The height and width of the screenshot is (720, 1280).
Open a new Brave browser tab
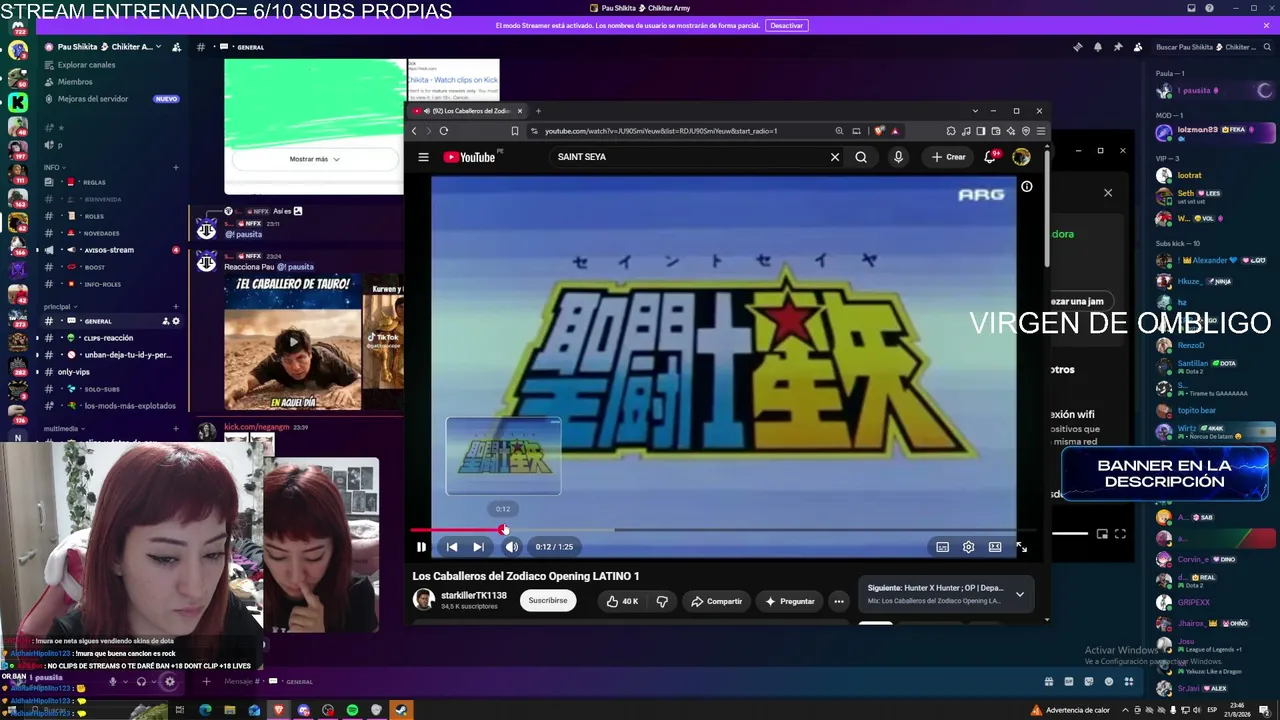pyautogui.click(x=538, y=111)
